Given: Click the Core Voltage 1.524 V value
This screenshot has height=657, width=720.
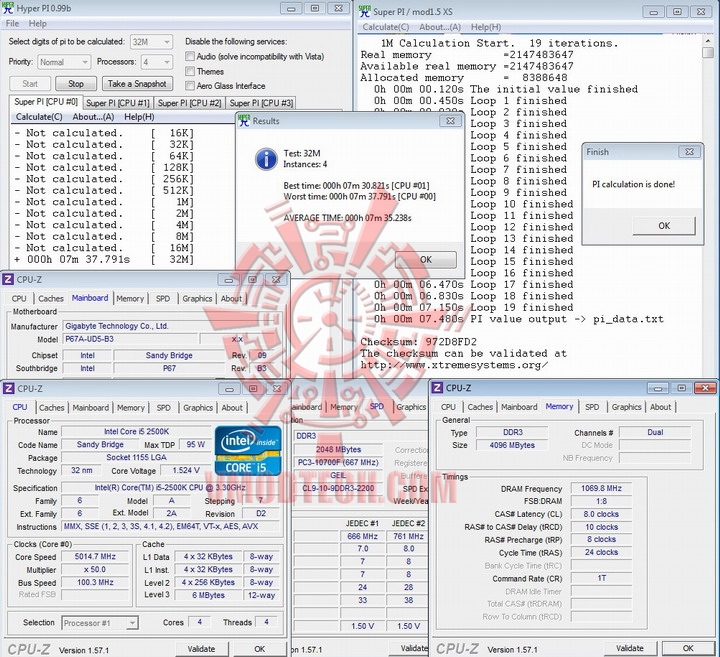Looking at the screenshot, I should (186, 470).
